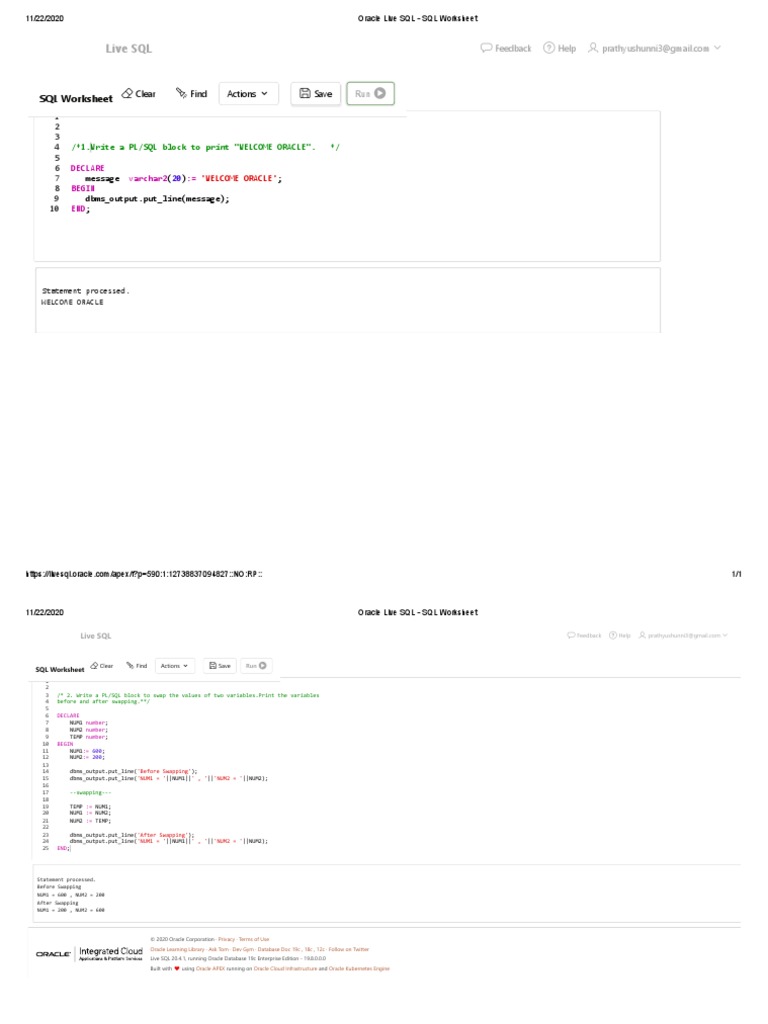Click the DECLARE keyword in first worksheet
The height and width of the screenshot is (1024, 768).
[88, 168]
